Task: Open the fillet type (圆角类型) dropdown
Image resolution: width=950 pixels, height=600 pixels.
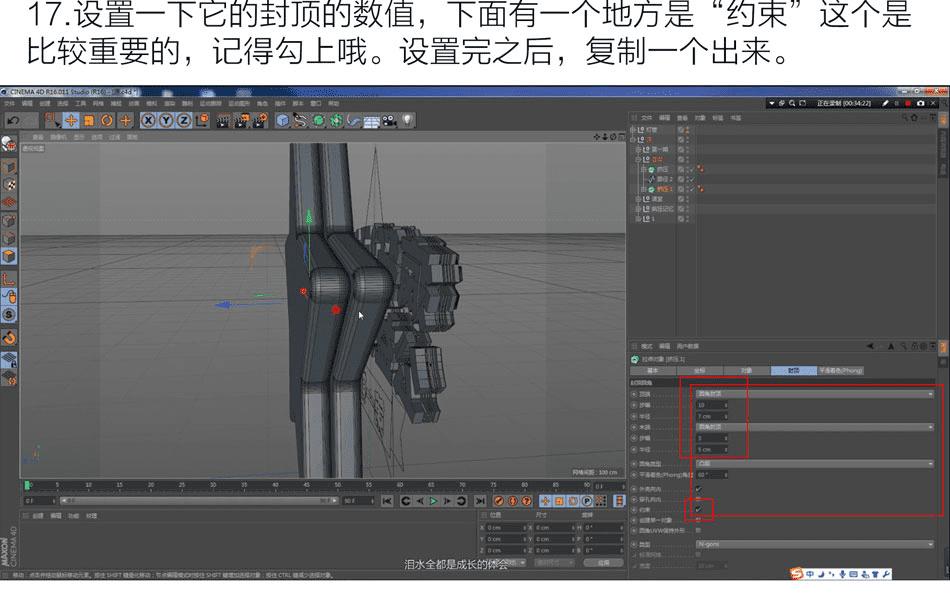Action: (x=815, y=464)
